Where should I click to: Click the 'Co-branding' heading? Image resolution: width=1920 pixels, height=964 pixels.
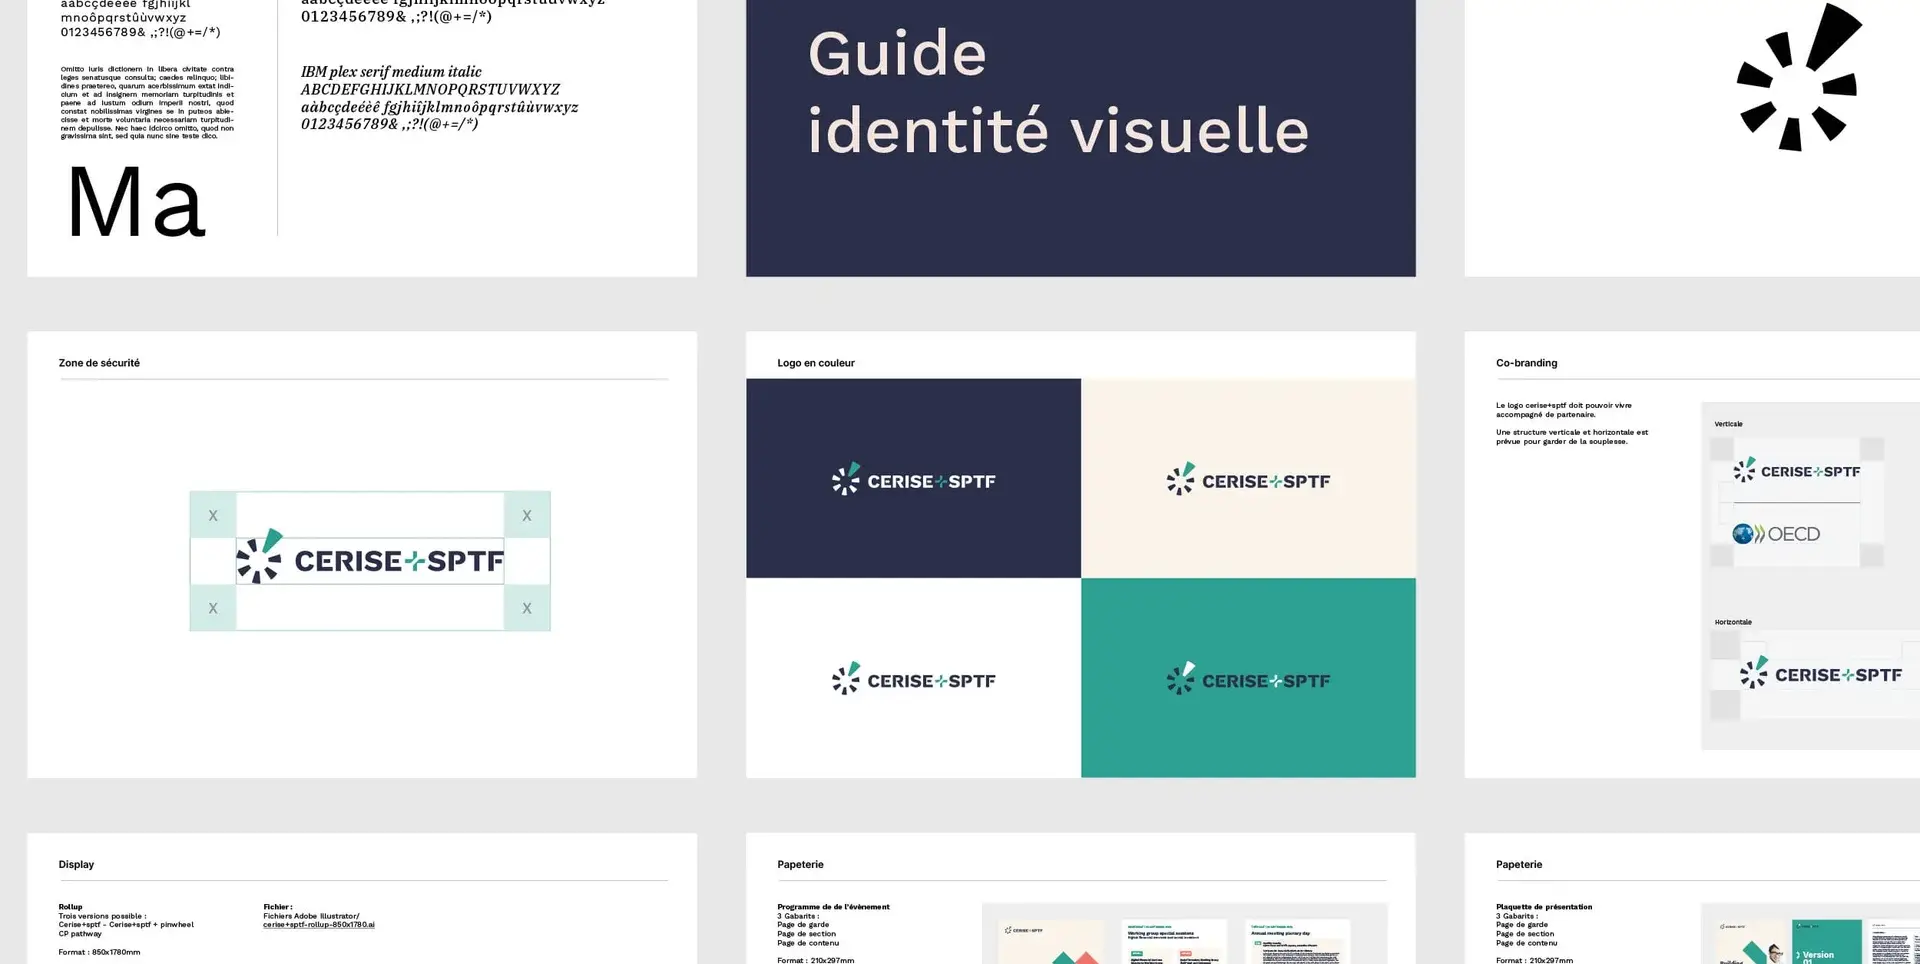click(x=1526, y=363)
